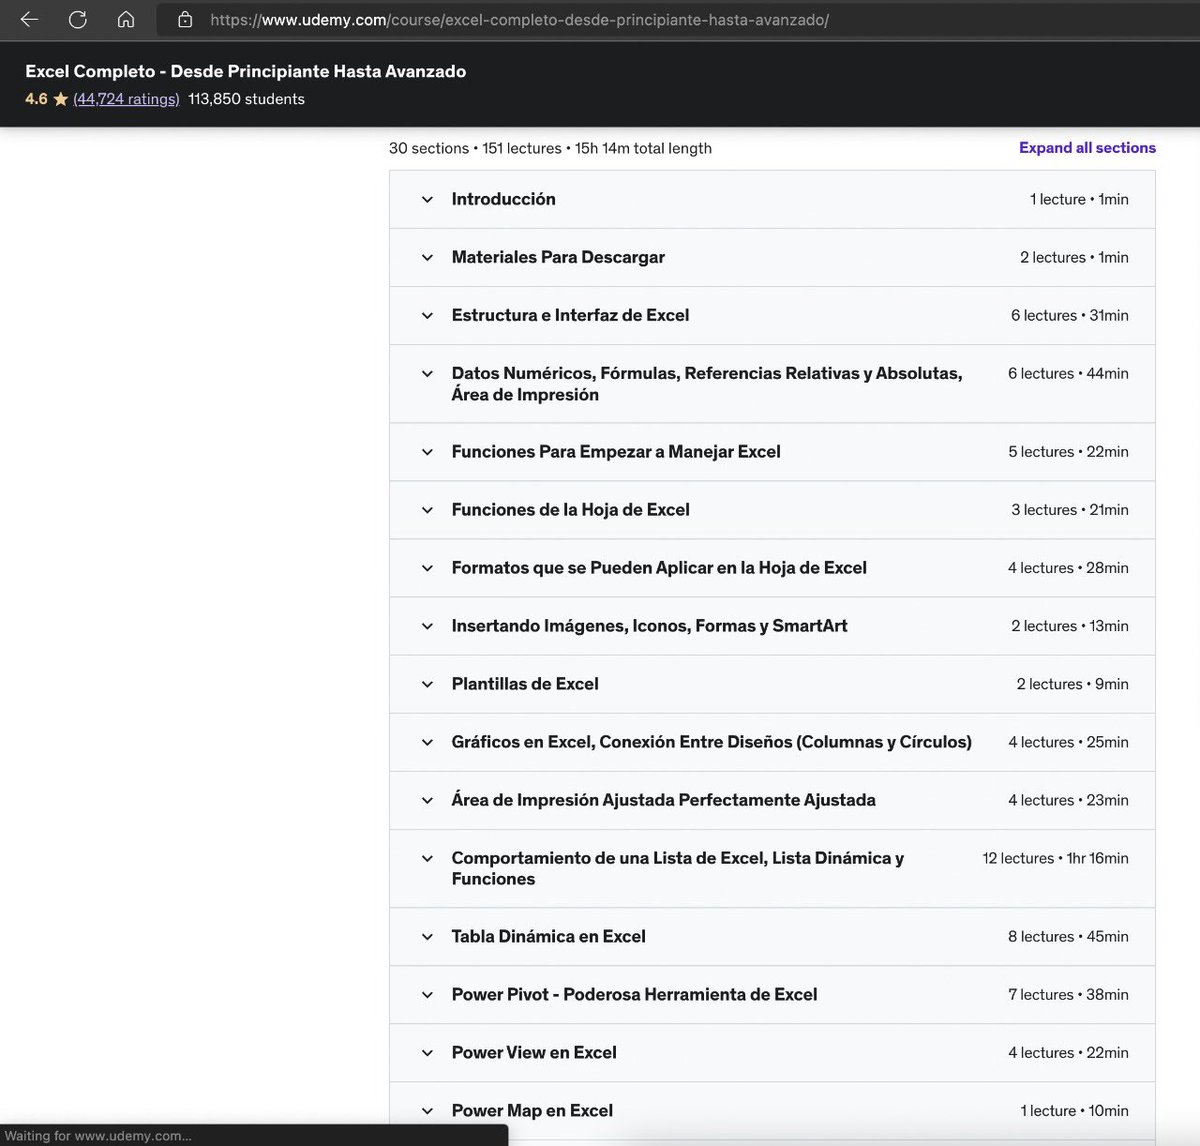Click the Introducción section title

[x=503, y=199]
